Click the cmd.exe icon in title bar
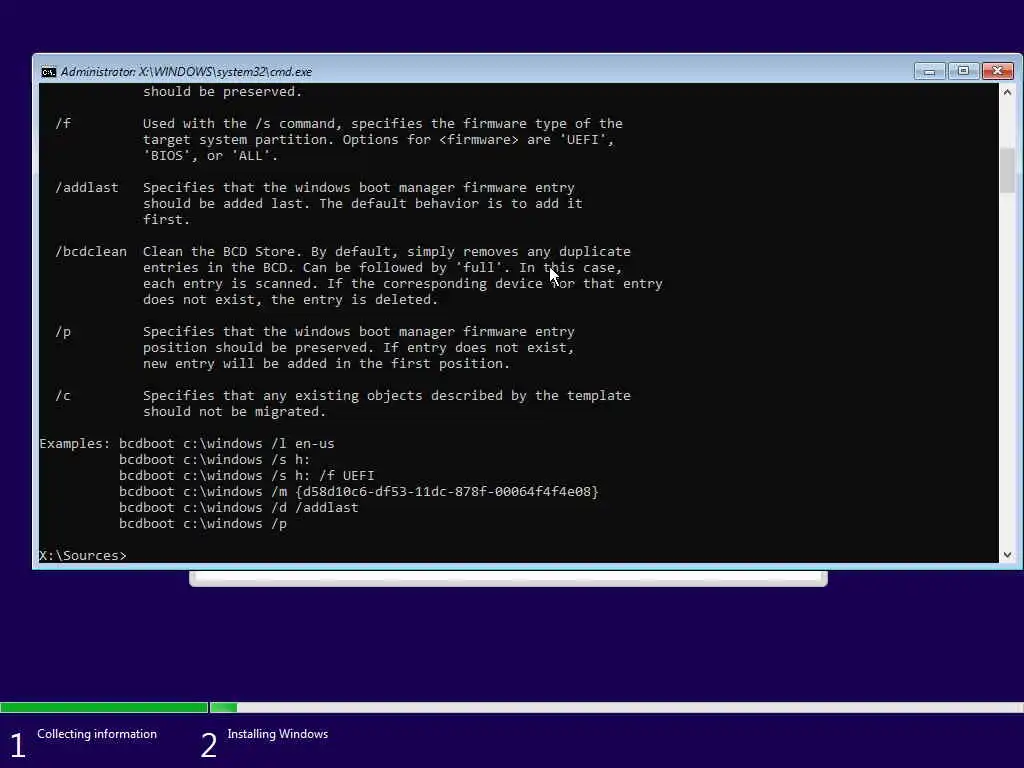Viewport: 1024px width, 768px height. click(48, 72)
